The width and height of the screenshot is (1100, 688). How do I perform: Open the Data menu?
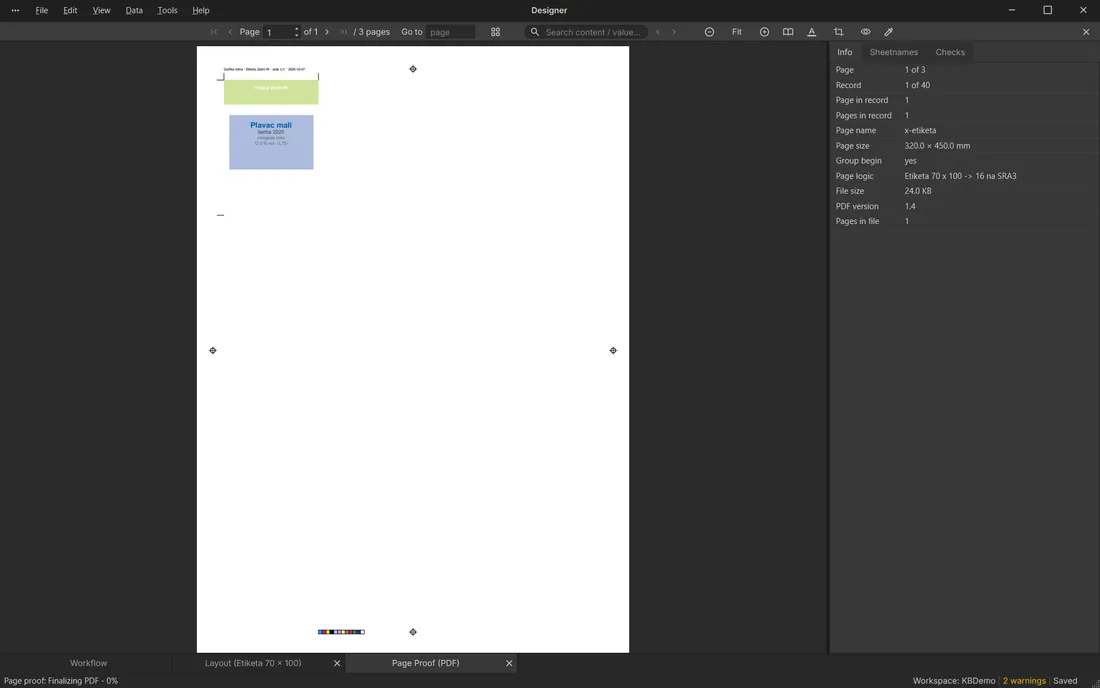(x=134, y=11)
